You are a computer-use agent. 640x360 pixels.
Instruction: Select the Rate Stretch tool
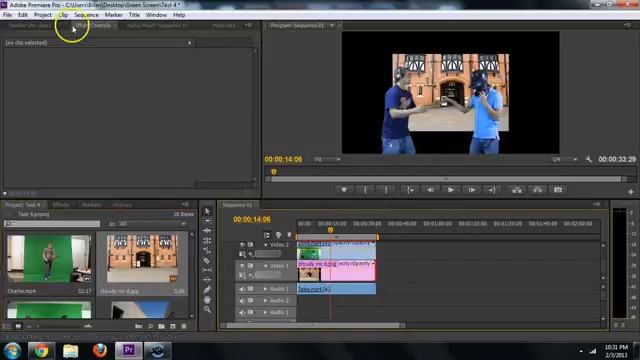(x=207, y=250)
